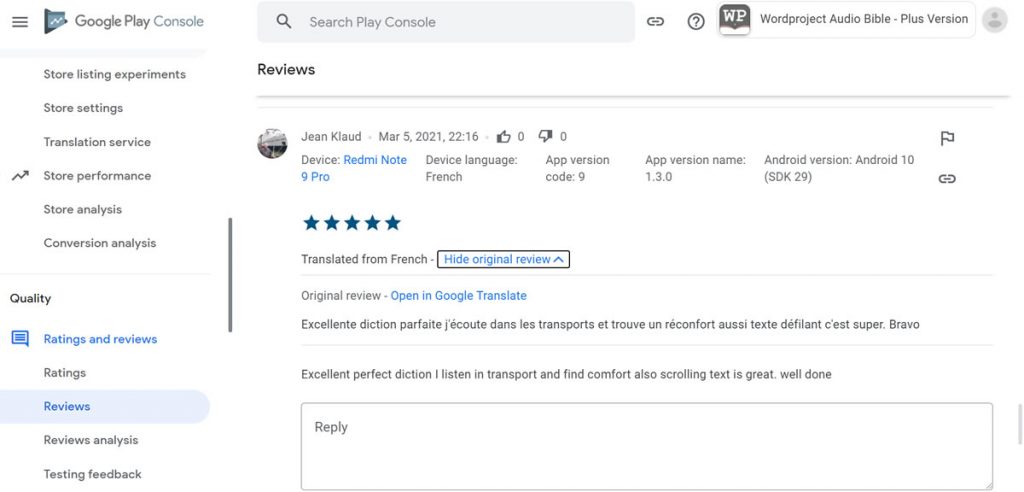This screenshot has width=1024, height=492.
Task: Open the Wordproject Audio Bible app selector
Action: tap(846, 19)
